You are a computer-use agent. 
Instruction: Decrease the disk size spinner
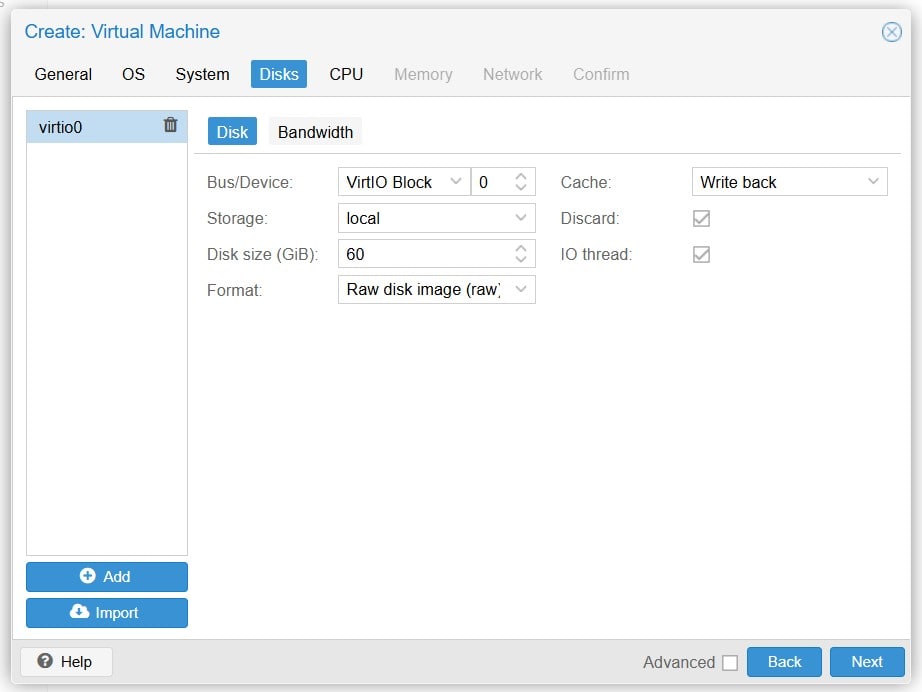click(521, 259)
